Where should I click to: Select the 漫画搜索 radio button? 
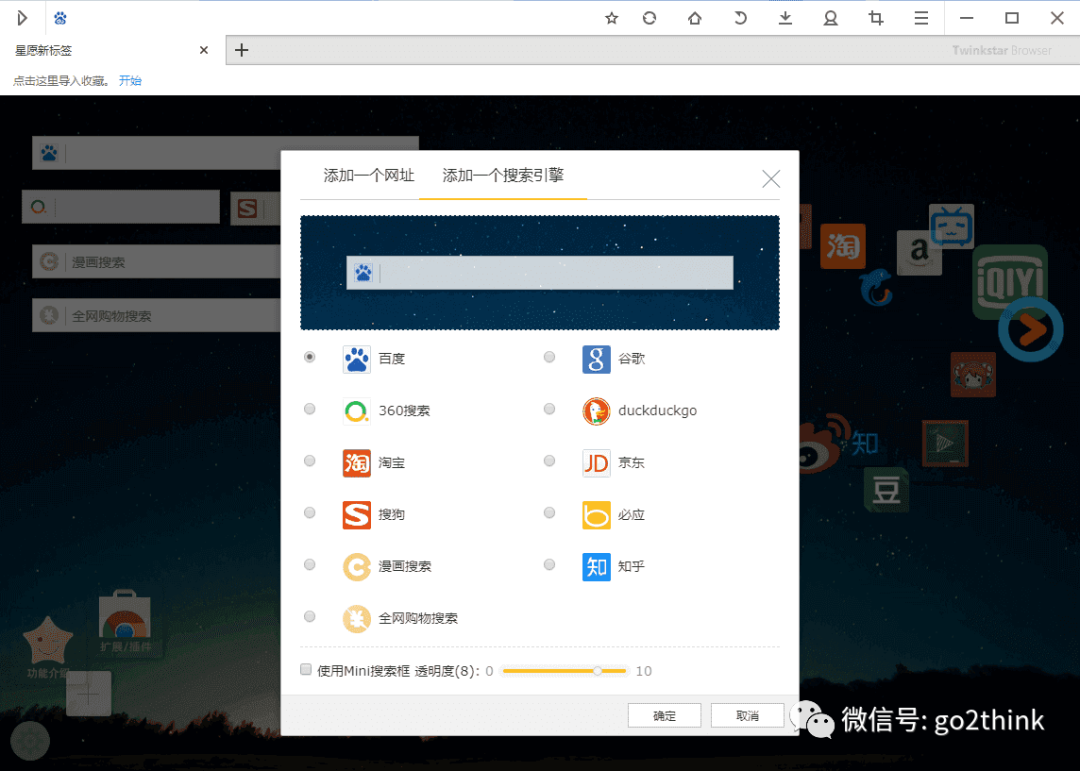click(x=310, y=565)
